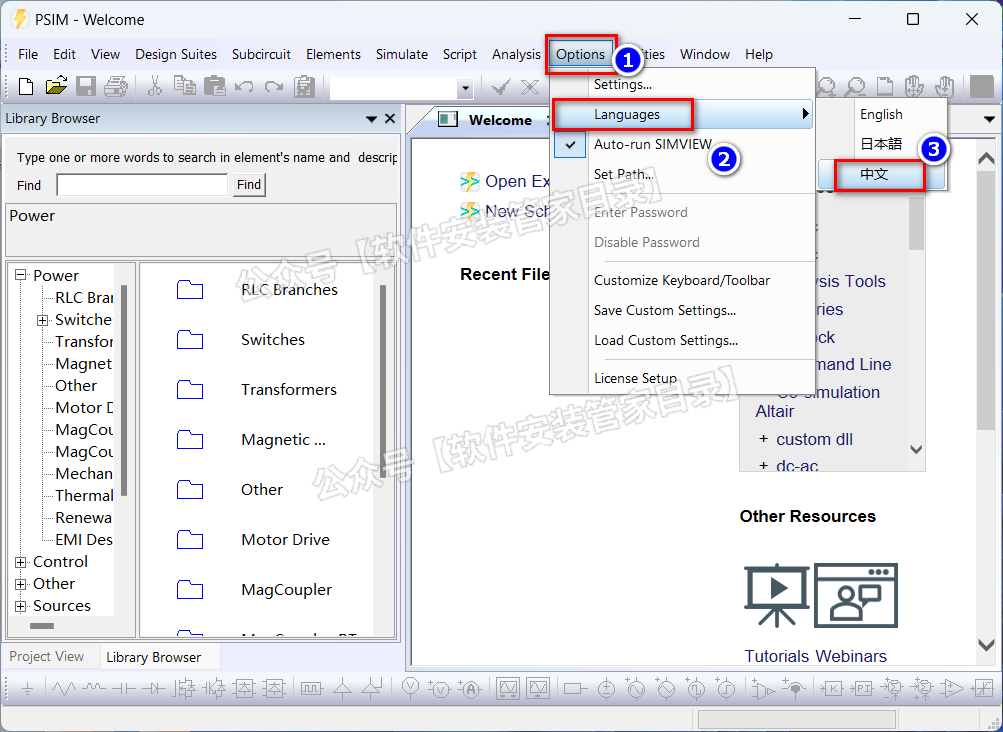Select 日本語 language option
1003x732 pixels.
coord(881,144)
